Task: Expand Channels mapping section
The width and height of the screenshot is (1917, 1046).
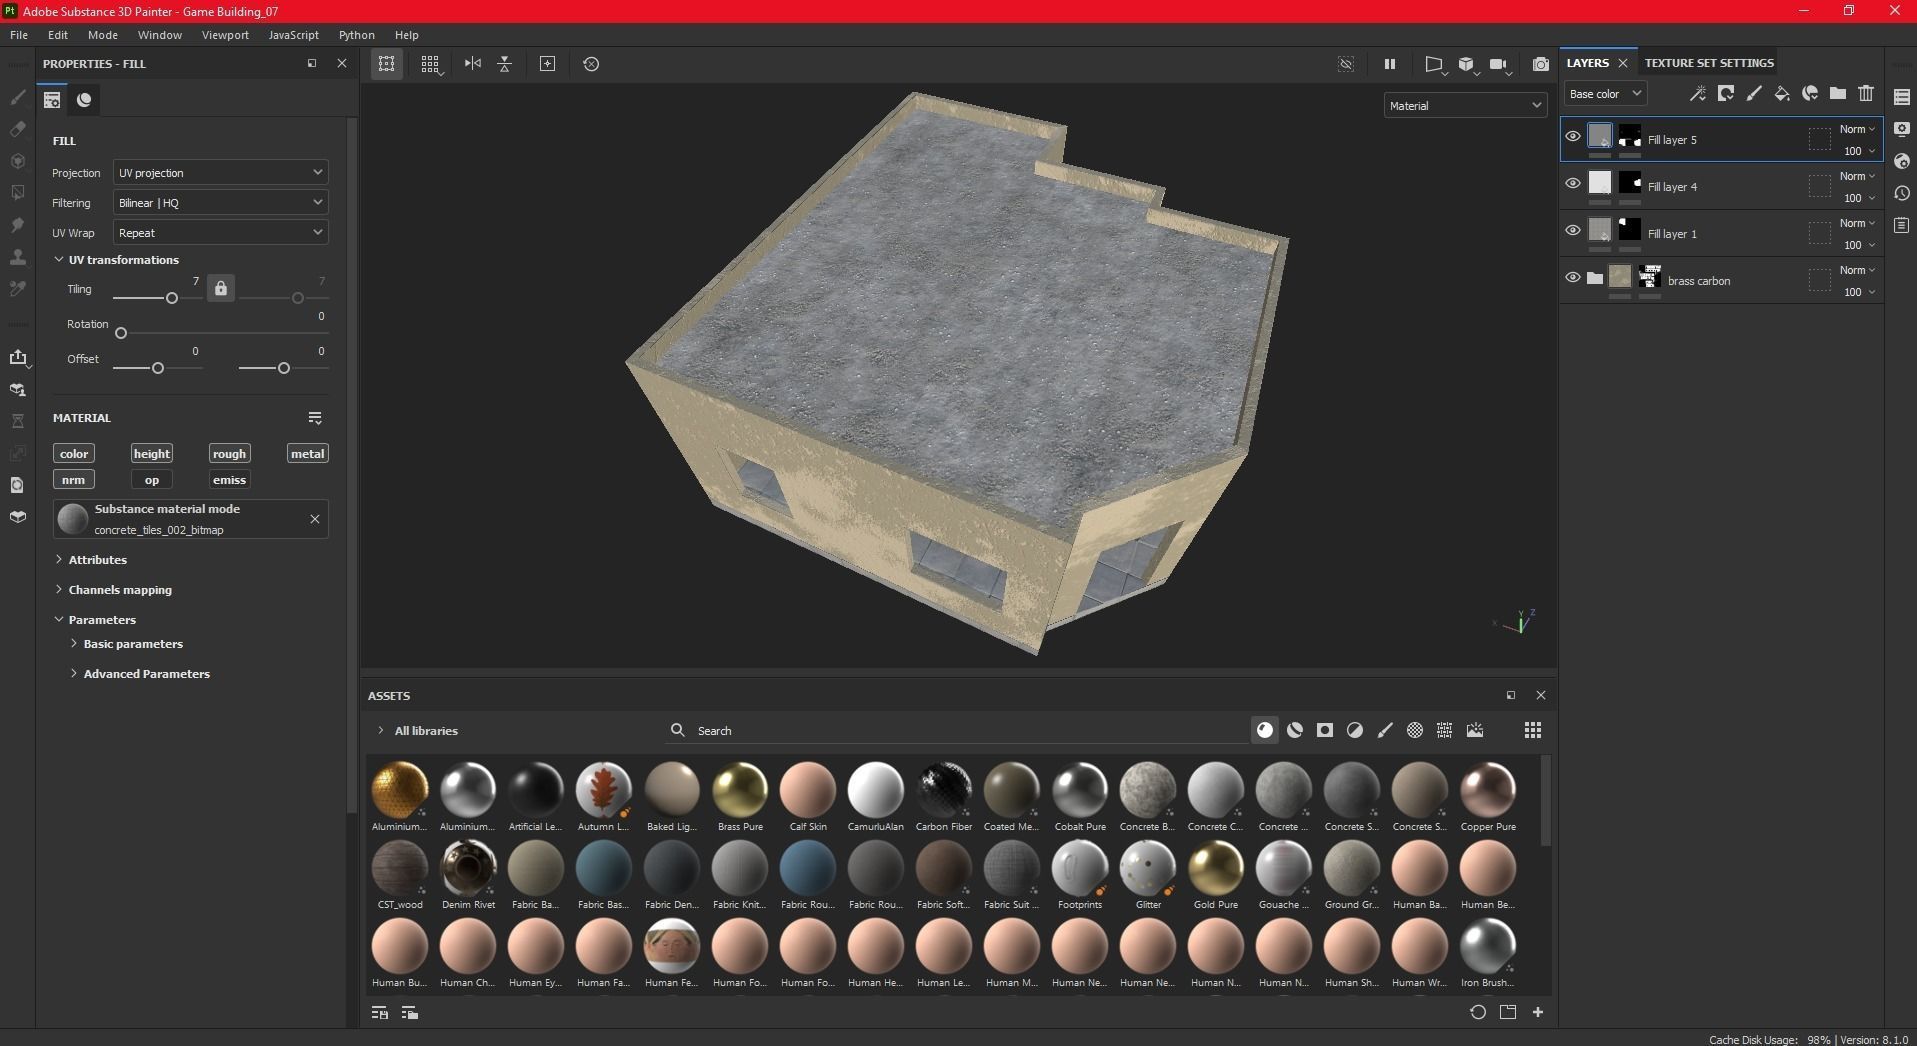Action: [x=59, y=590]
